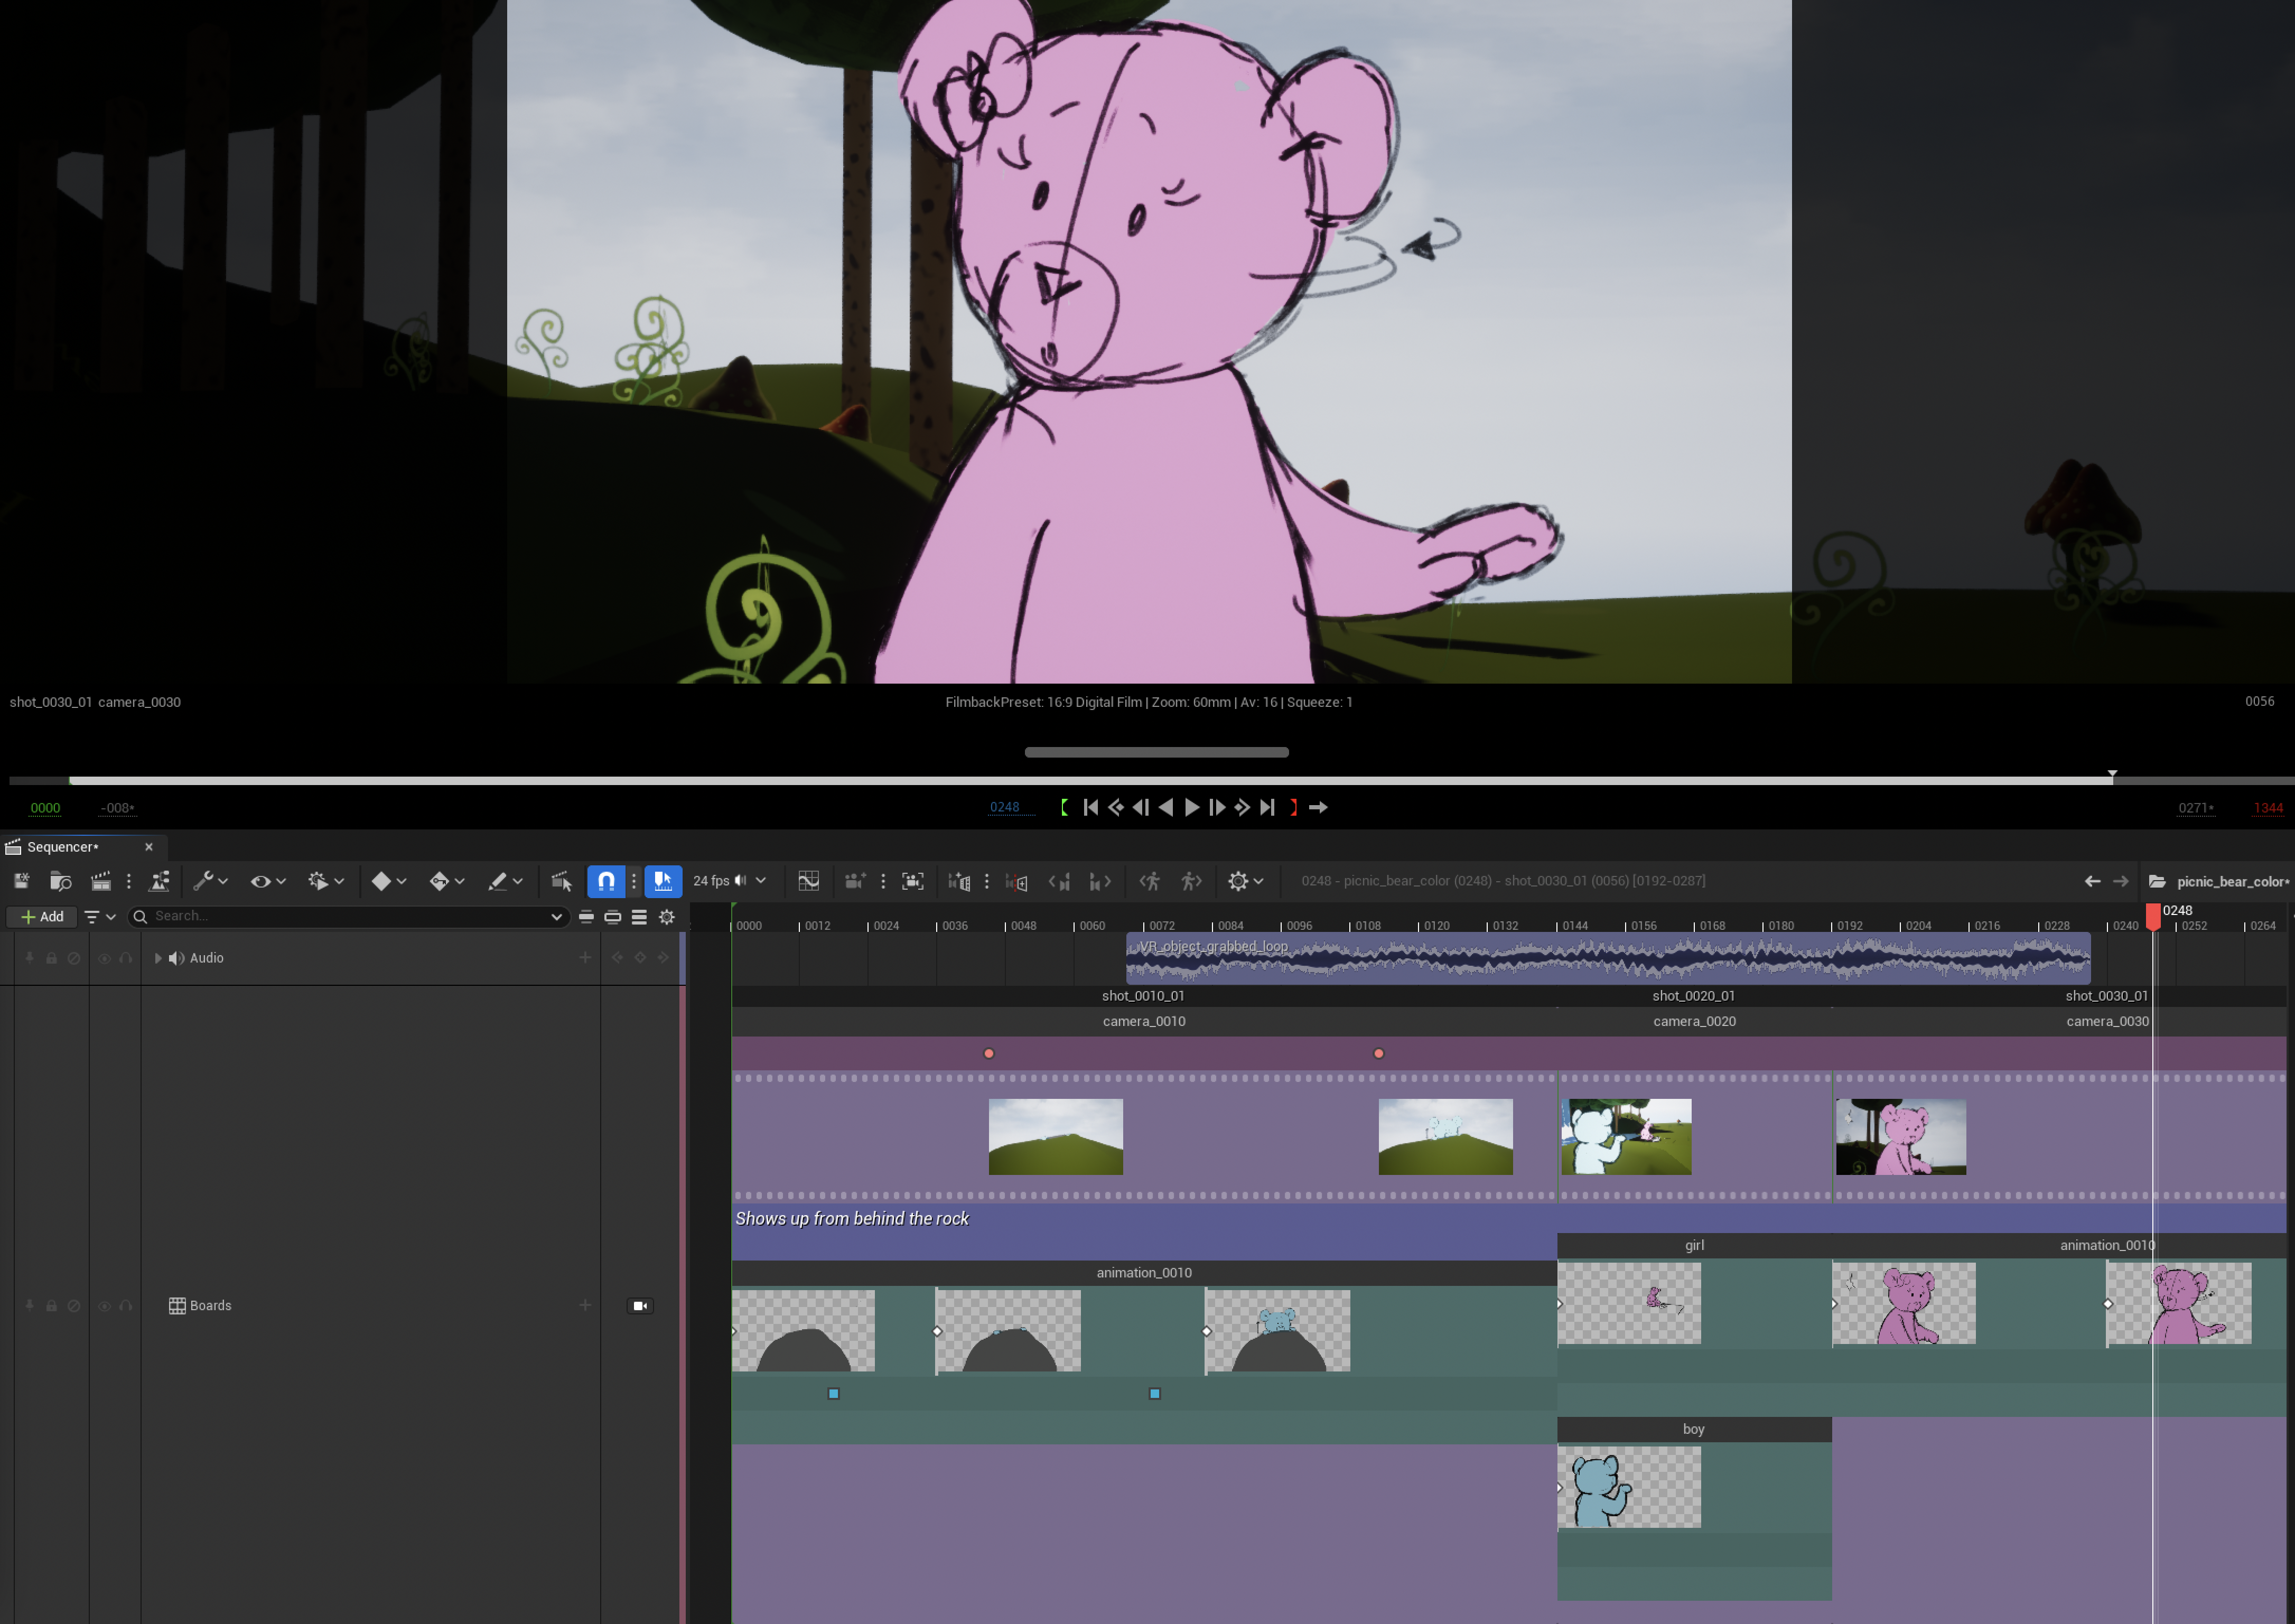Click the Add track button
This screenshot has height=1624, width=2295.
point(42,916)
